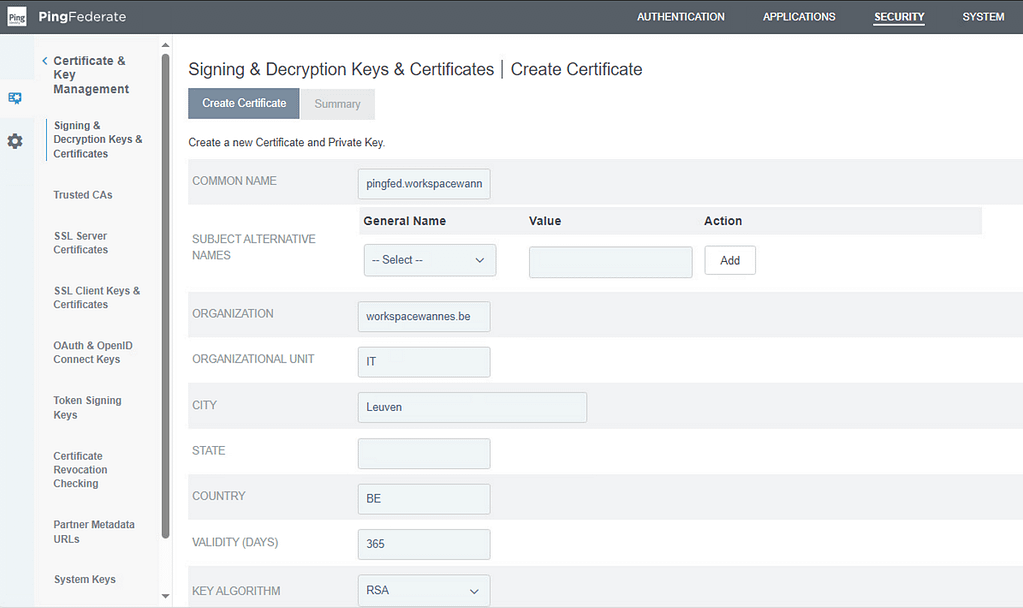The width and height of the screenshot is (1023, 608).
Task: Focus the Organization input field
Action: tap(424, 316)
